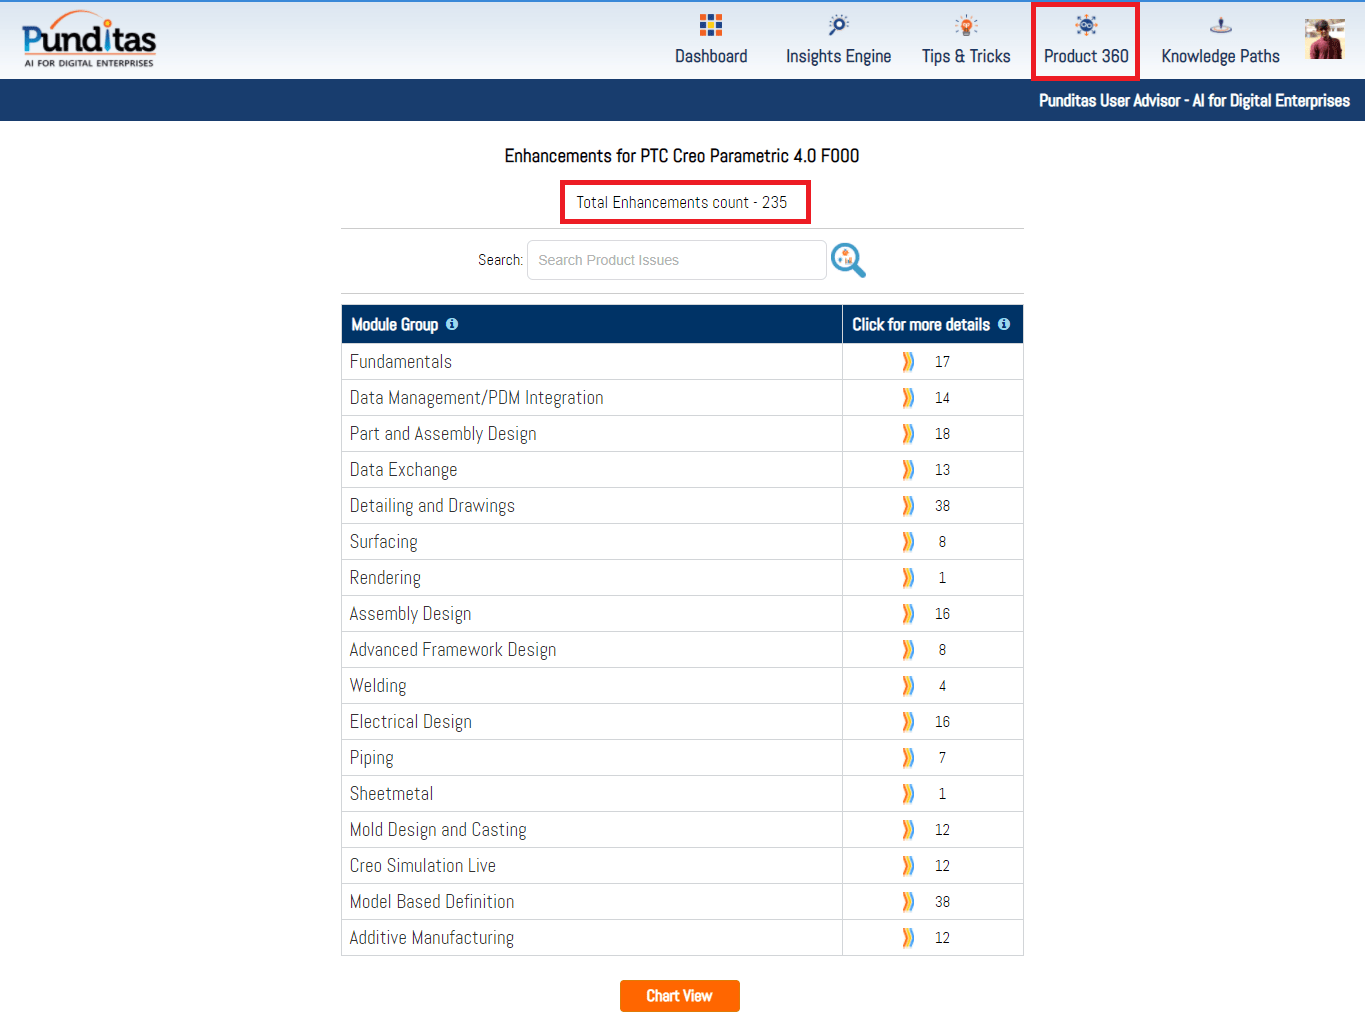Screen dimensions: 1365x1021
Task: Expand details arrow for Model Based Definition
Action: coord(908,902)
